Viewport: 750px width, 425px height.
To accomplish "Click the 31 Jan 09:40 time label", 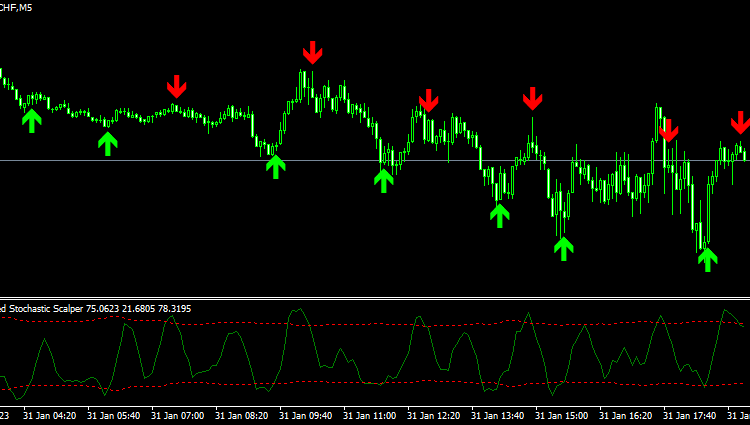I will (x=307, y=415).
